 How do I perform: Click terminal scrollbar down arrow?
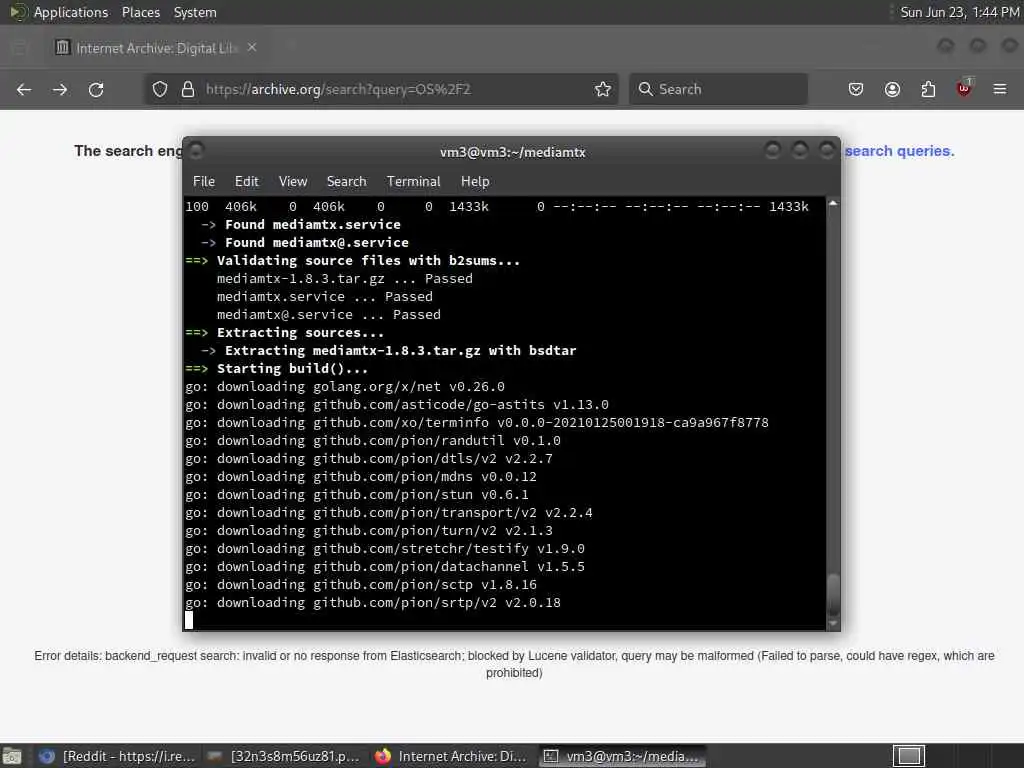pos(833,624)
